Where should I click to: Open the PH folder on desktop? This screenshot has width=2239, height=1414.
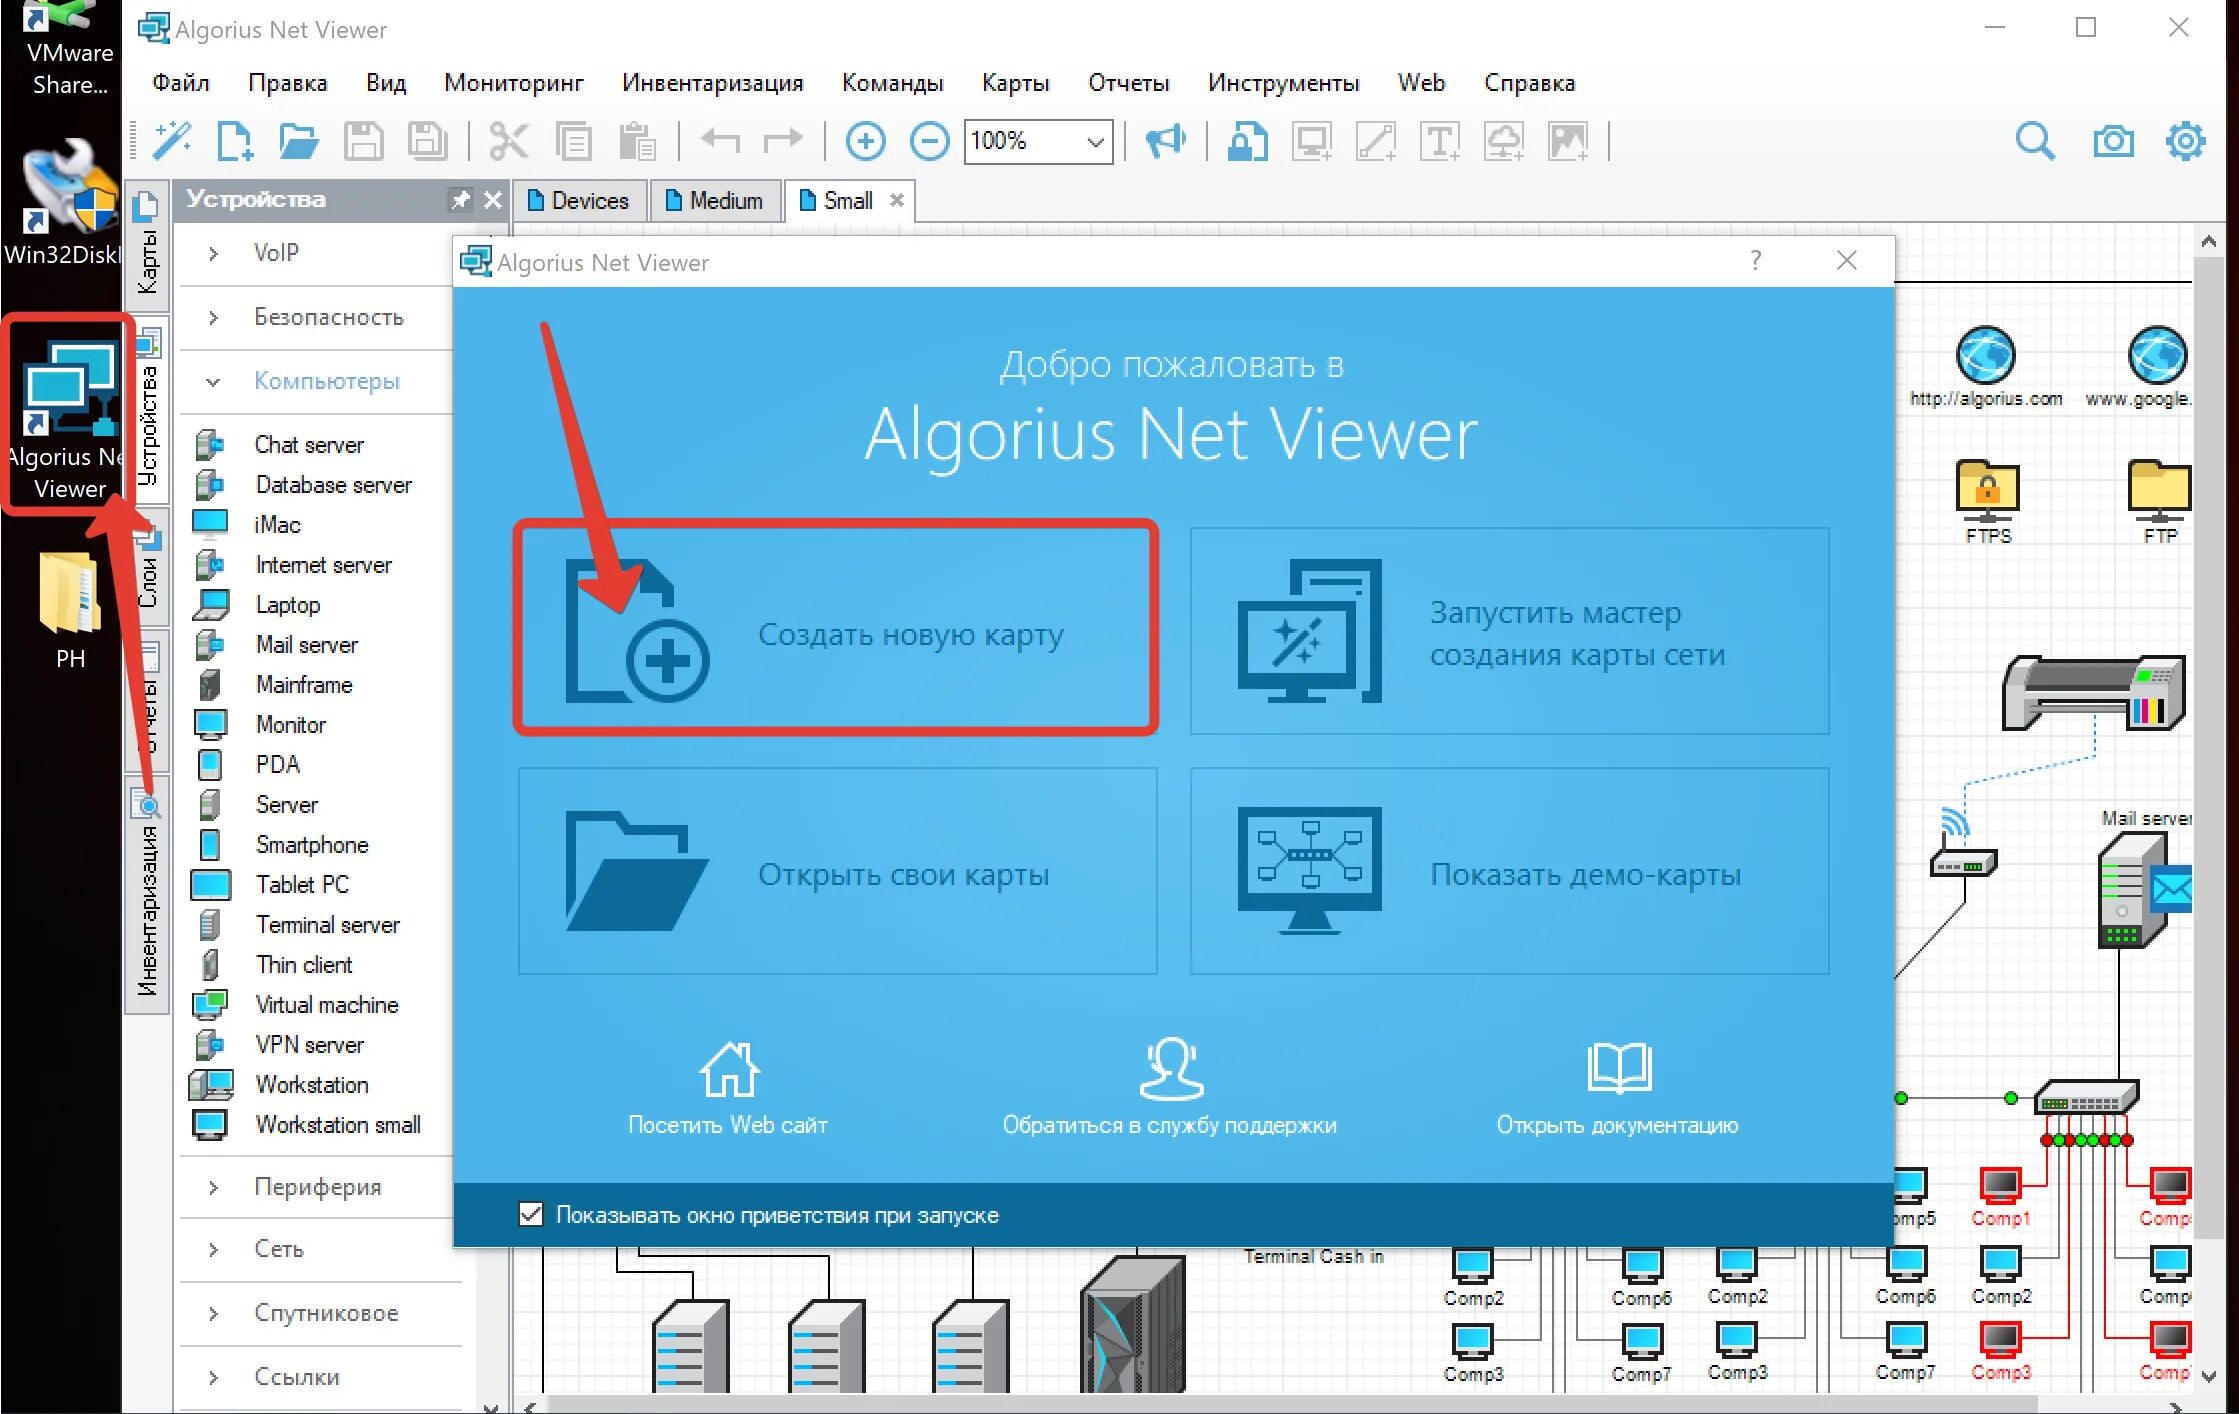pyautogui.click(x=70, y=609)
